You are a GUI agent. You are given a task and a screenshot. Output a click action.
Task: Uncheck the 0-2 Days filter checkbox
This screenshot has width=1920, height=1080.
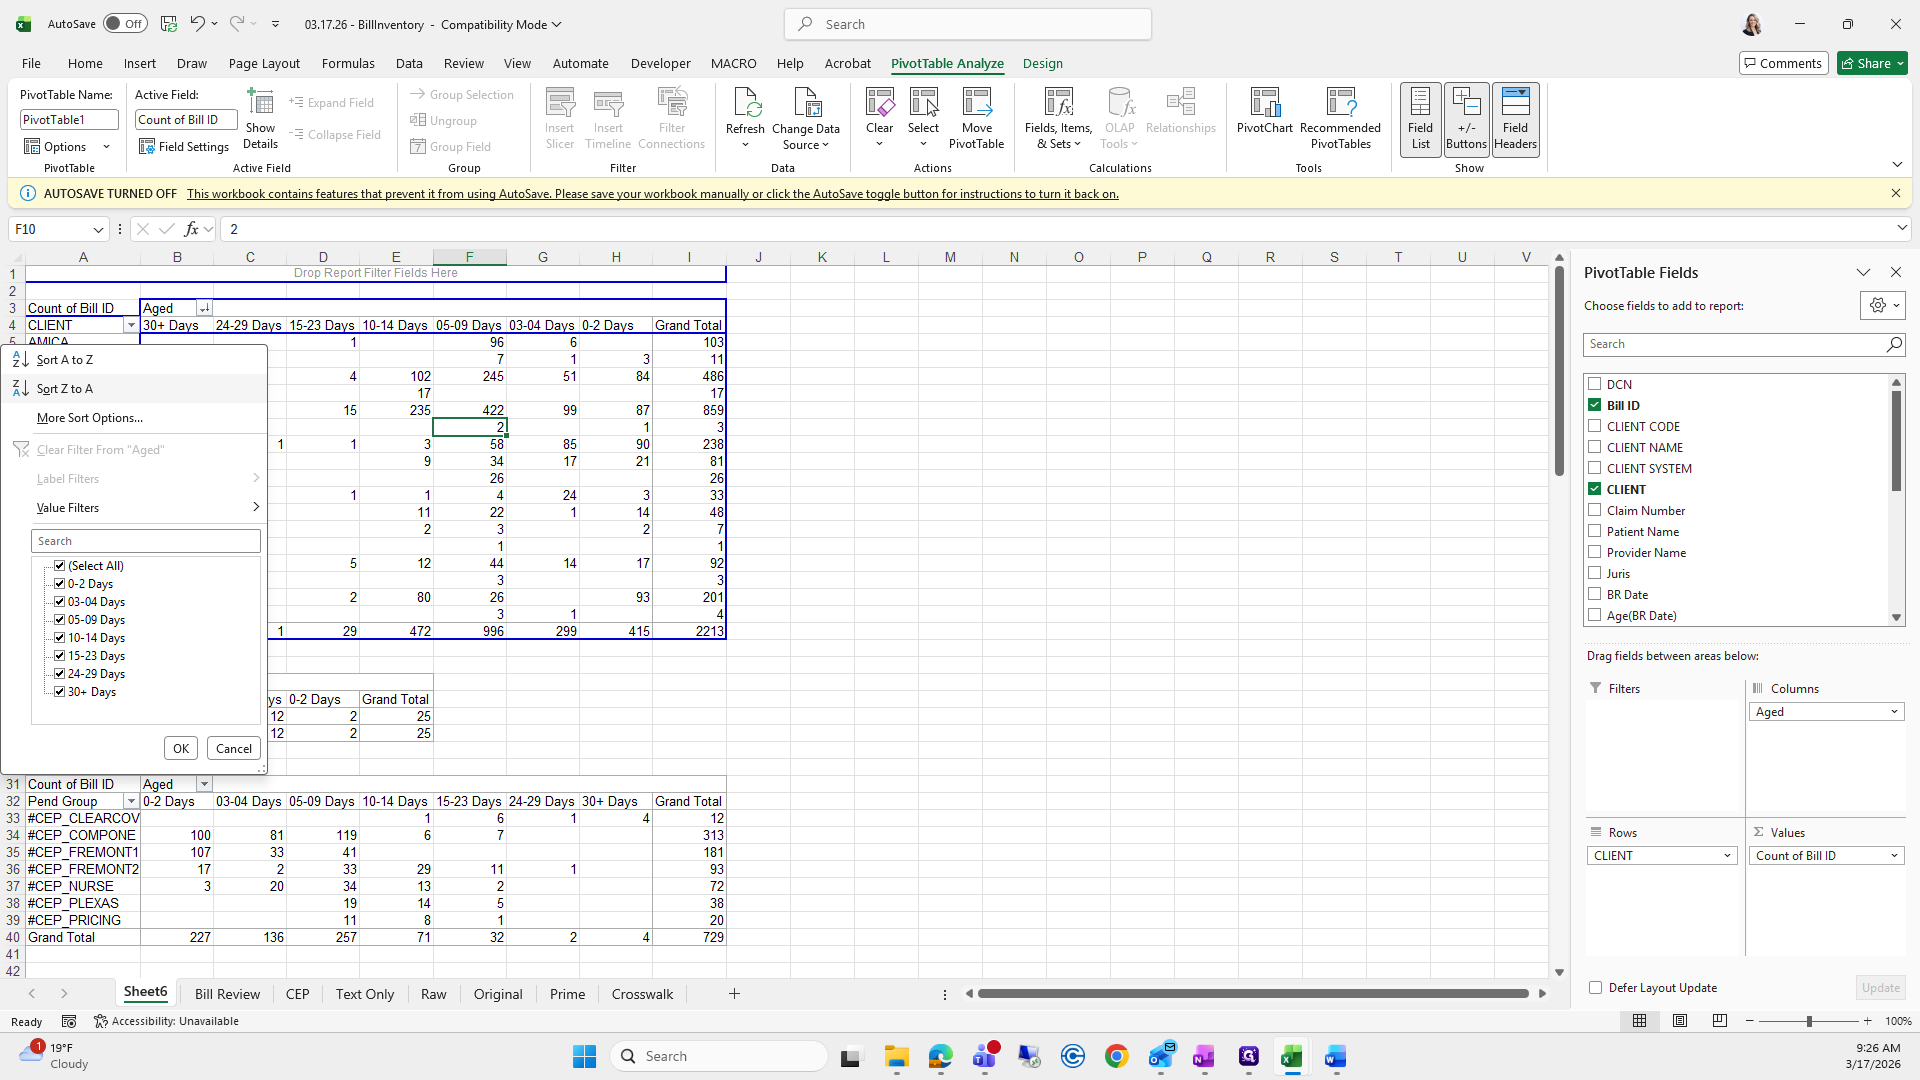click(x=60, y=584)
